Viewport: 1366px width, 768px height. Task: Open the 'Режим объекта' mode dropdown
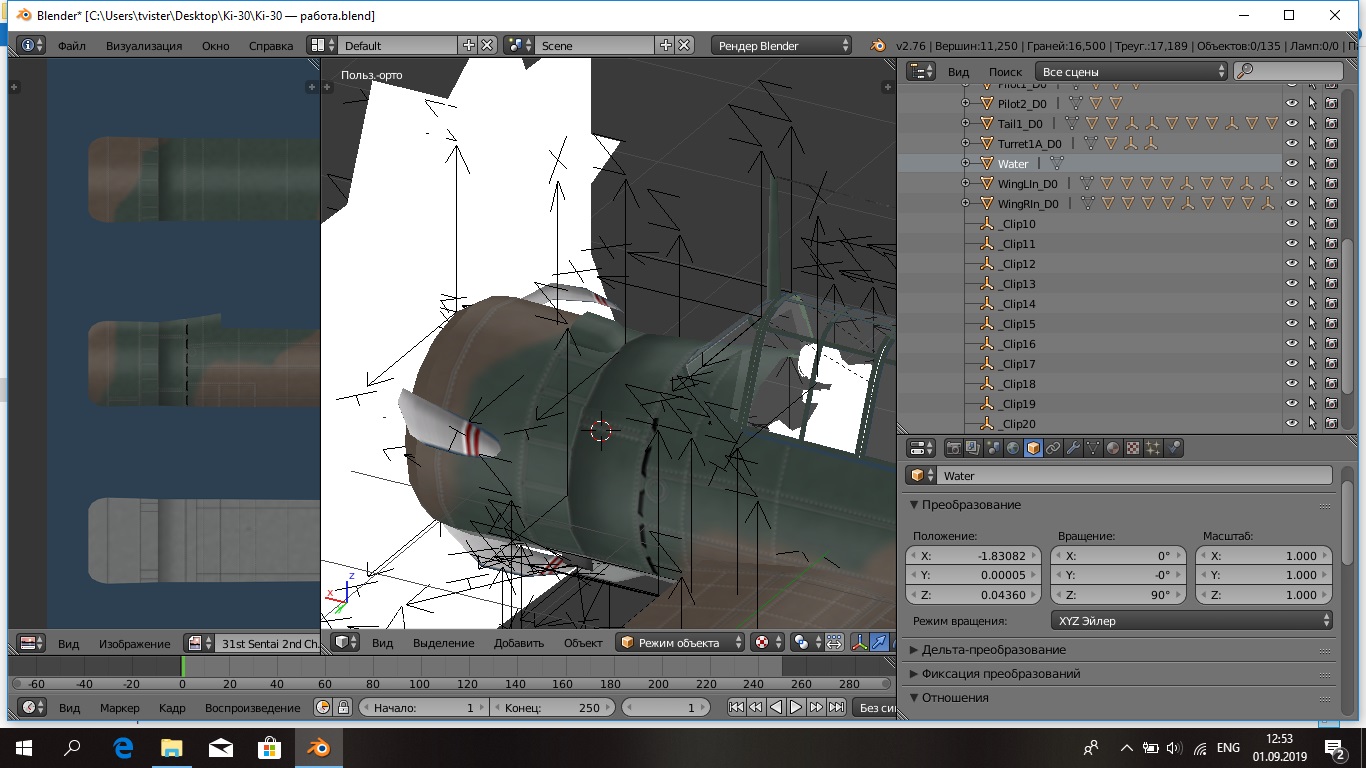pyautogui.click(x=680, y=642)
